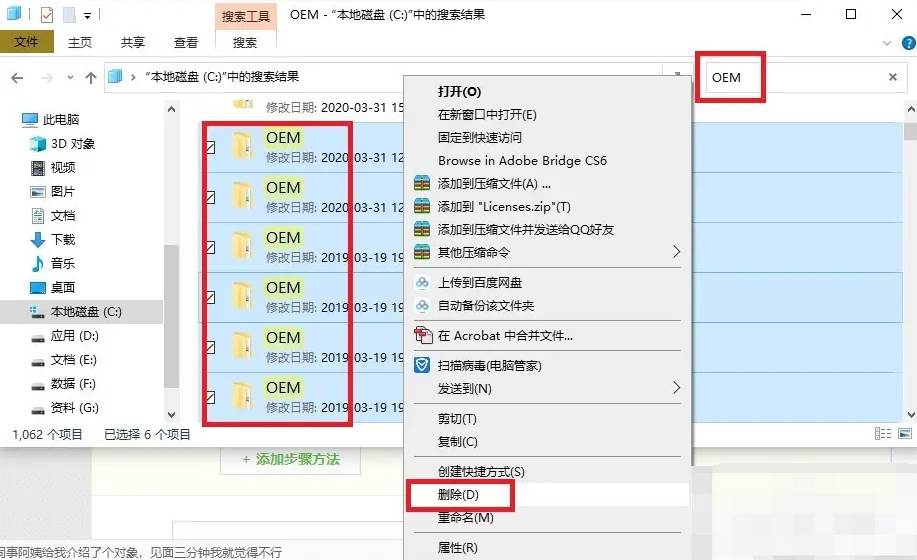Switch to the 共享 ribbon tab
Image resolution: width=917 pixels, height=560 pixels.
click(133, 42)
